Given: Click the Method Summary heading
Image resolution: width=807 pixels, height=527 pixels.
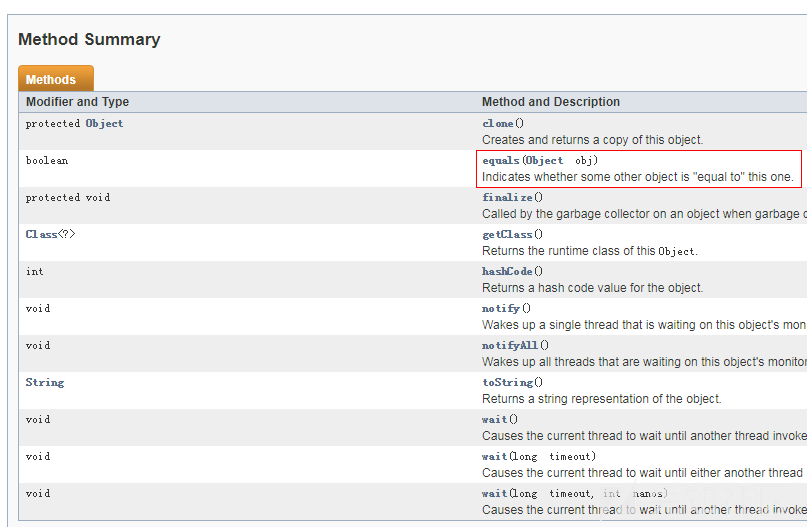Looking at the screenshot, I should point(89,40).
